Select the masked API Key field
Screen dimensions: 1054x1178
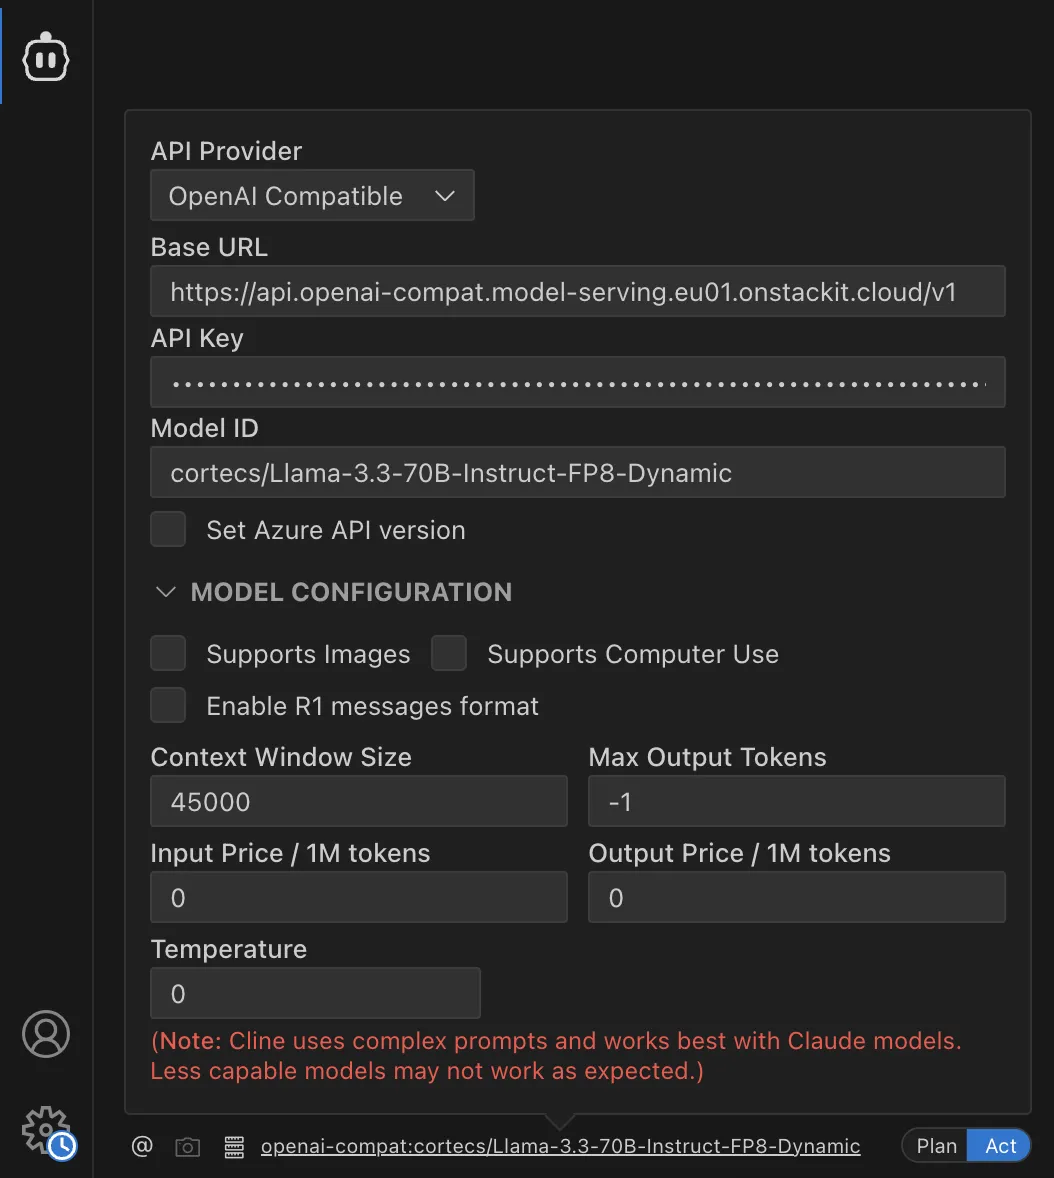tap(578, 381)
